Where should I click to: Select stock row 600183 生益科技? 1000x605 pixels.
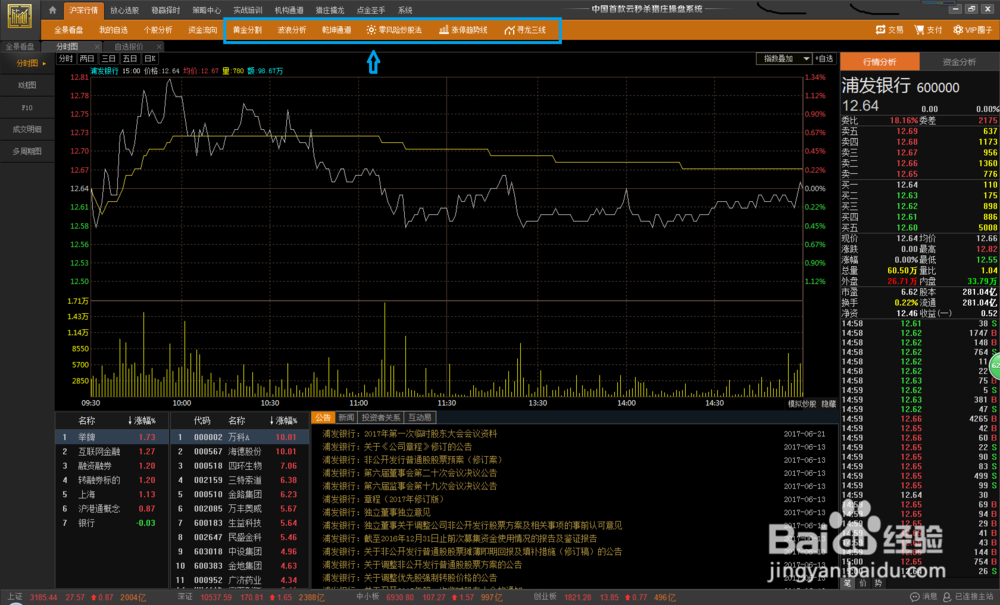tap(240, 523)
